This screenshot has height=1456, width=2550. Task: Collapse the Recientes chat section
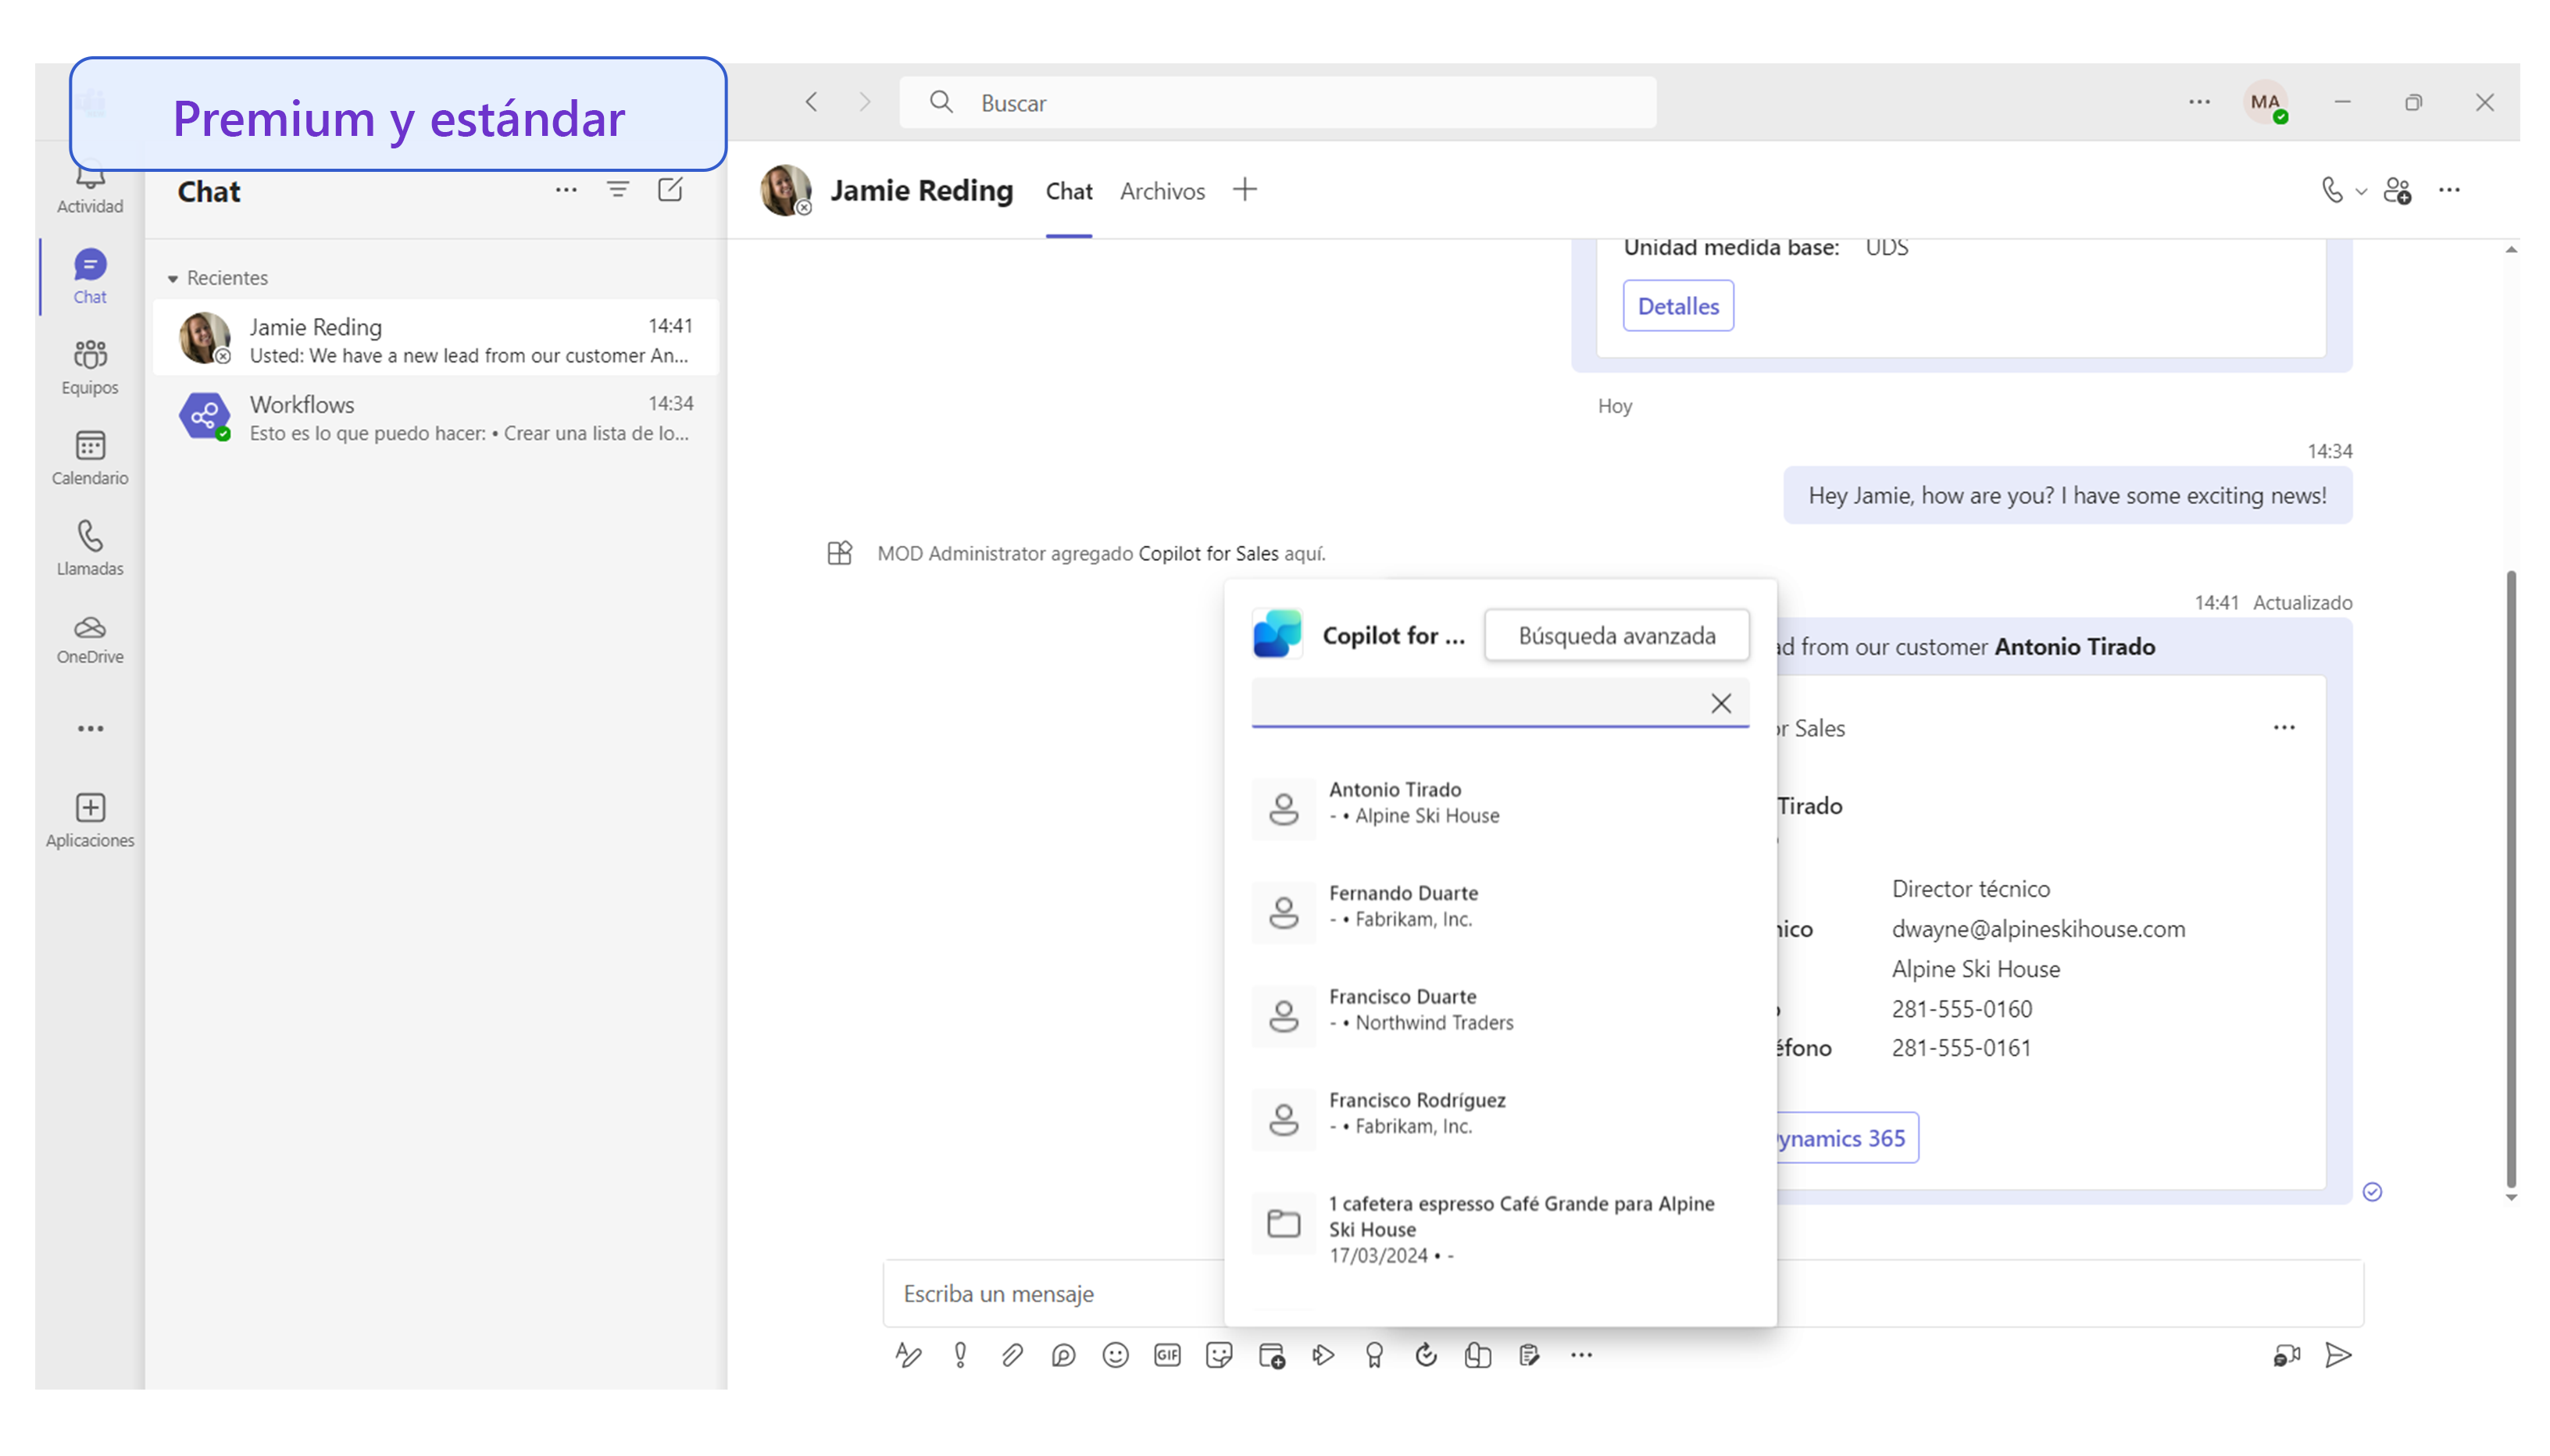[x=173, y=278]
